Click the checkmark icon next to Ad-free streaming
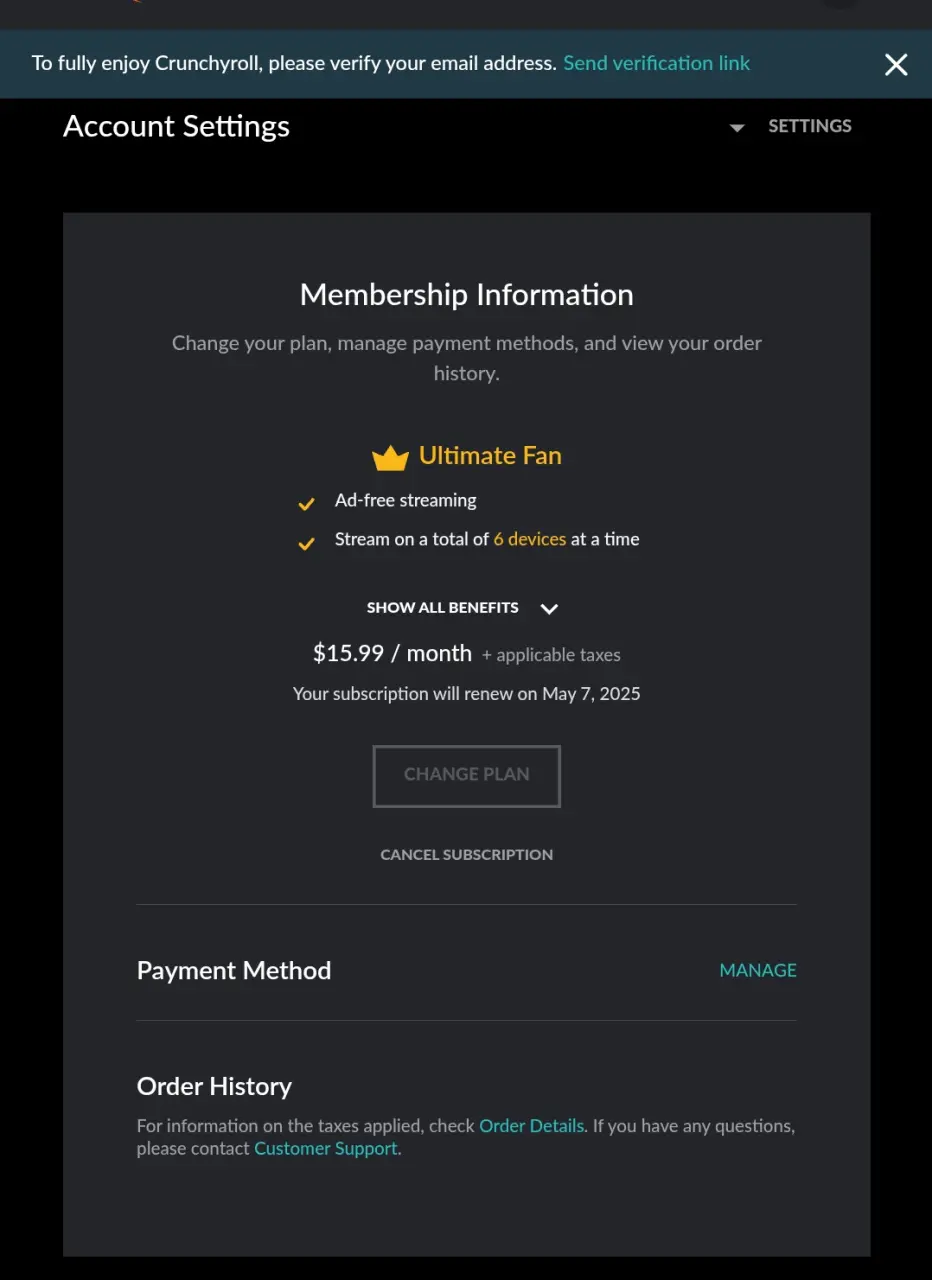The width and height of the screenshot is (932, 1280). pyautogui.click(x=306, y=504)
